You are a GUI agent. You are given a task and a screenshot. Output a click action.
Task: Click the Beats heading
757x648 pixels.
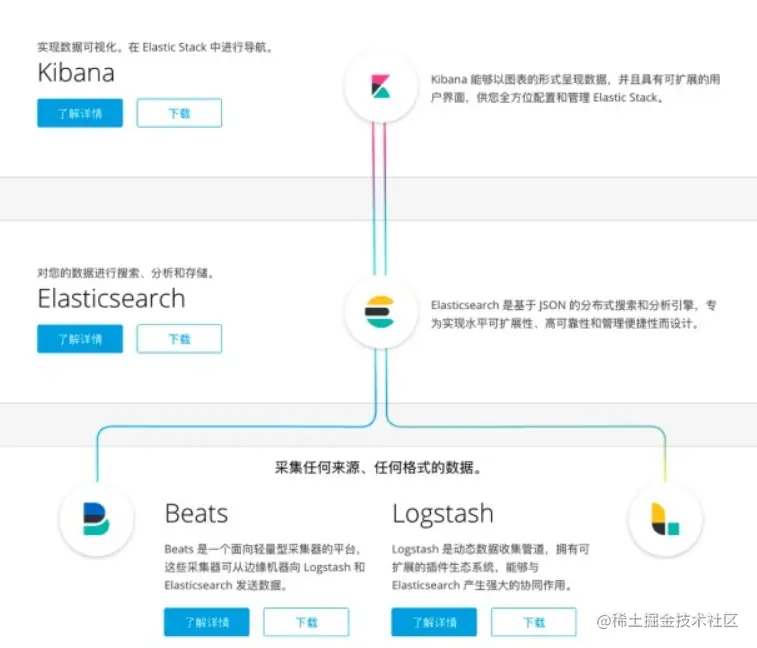click(196, 513)
